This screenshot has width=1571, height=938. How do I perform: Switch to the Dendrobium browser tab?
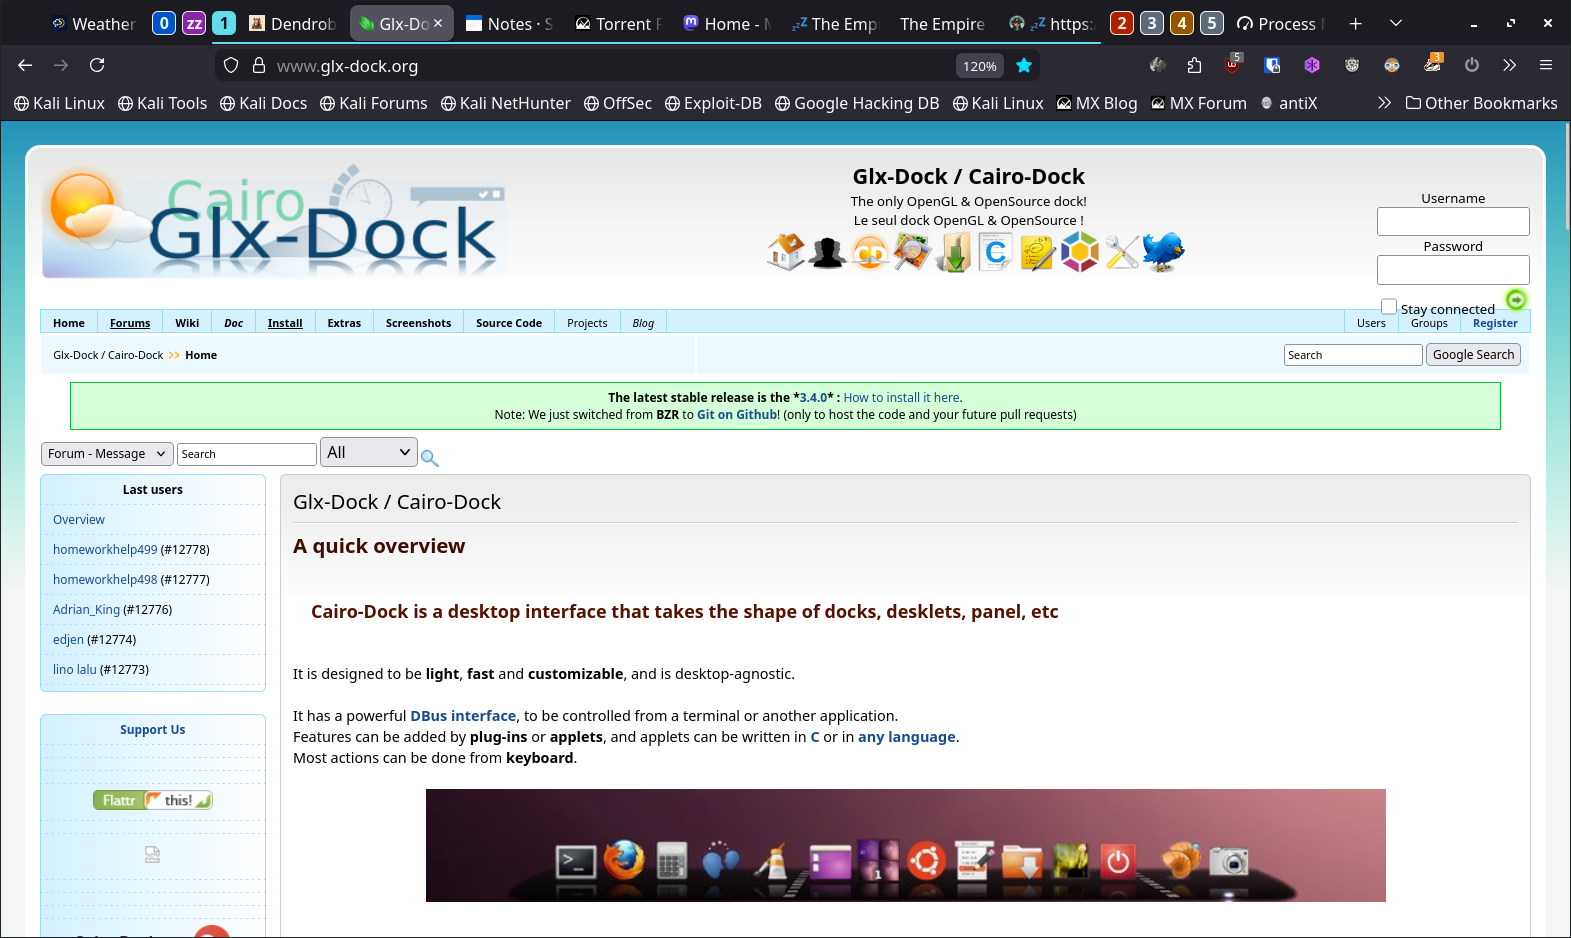pyautogui.click(x=292, y=24)
